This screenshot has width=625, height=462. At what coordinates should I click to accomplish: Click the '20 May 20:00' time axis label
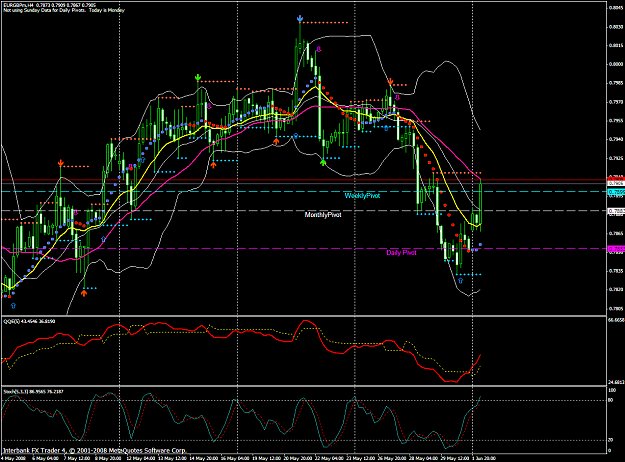pyautogui.click(x=298, y=458)
